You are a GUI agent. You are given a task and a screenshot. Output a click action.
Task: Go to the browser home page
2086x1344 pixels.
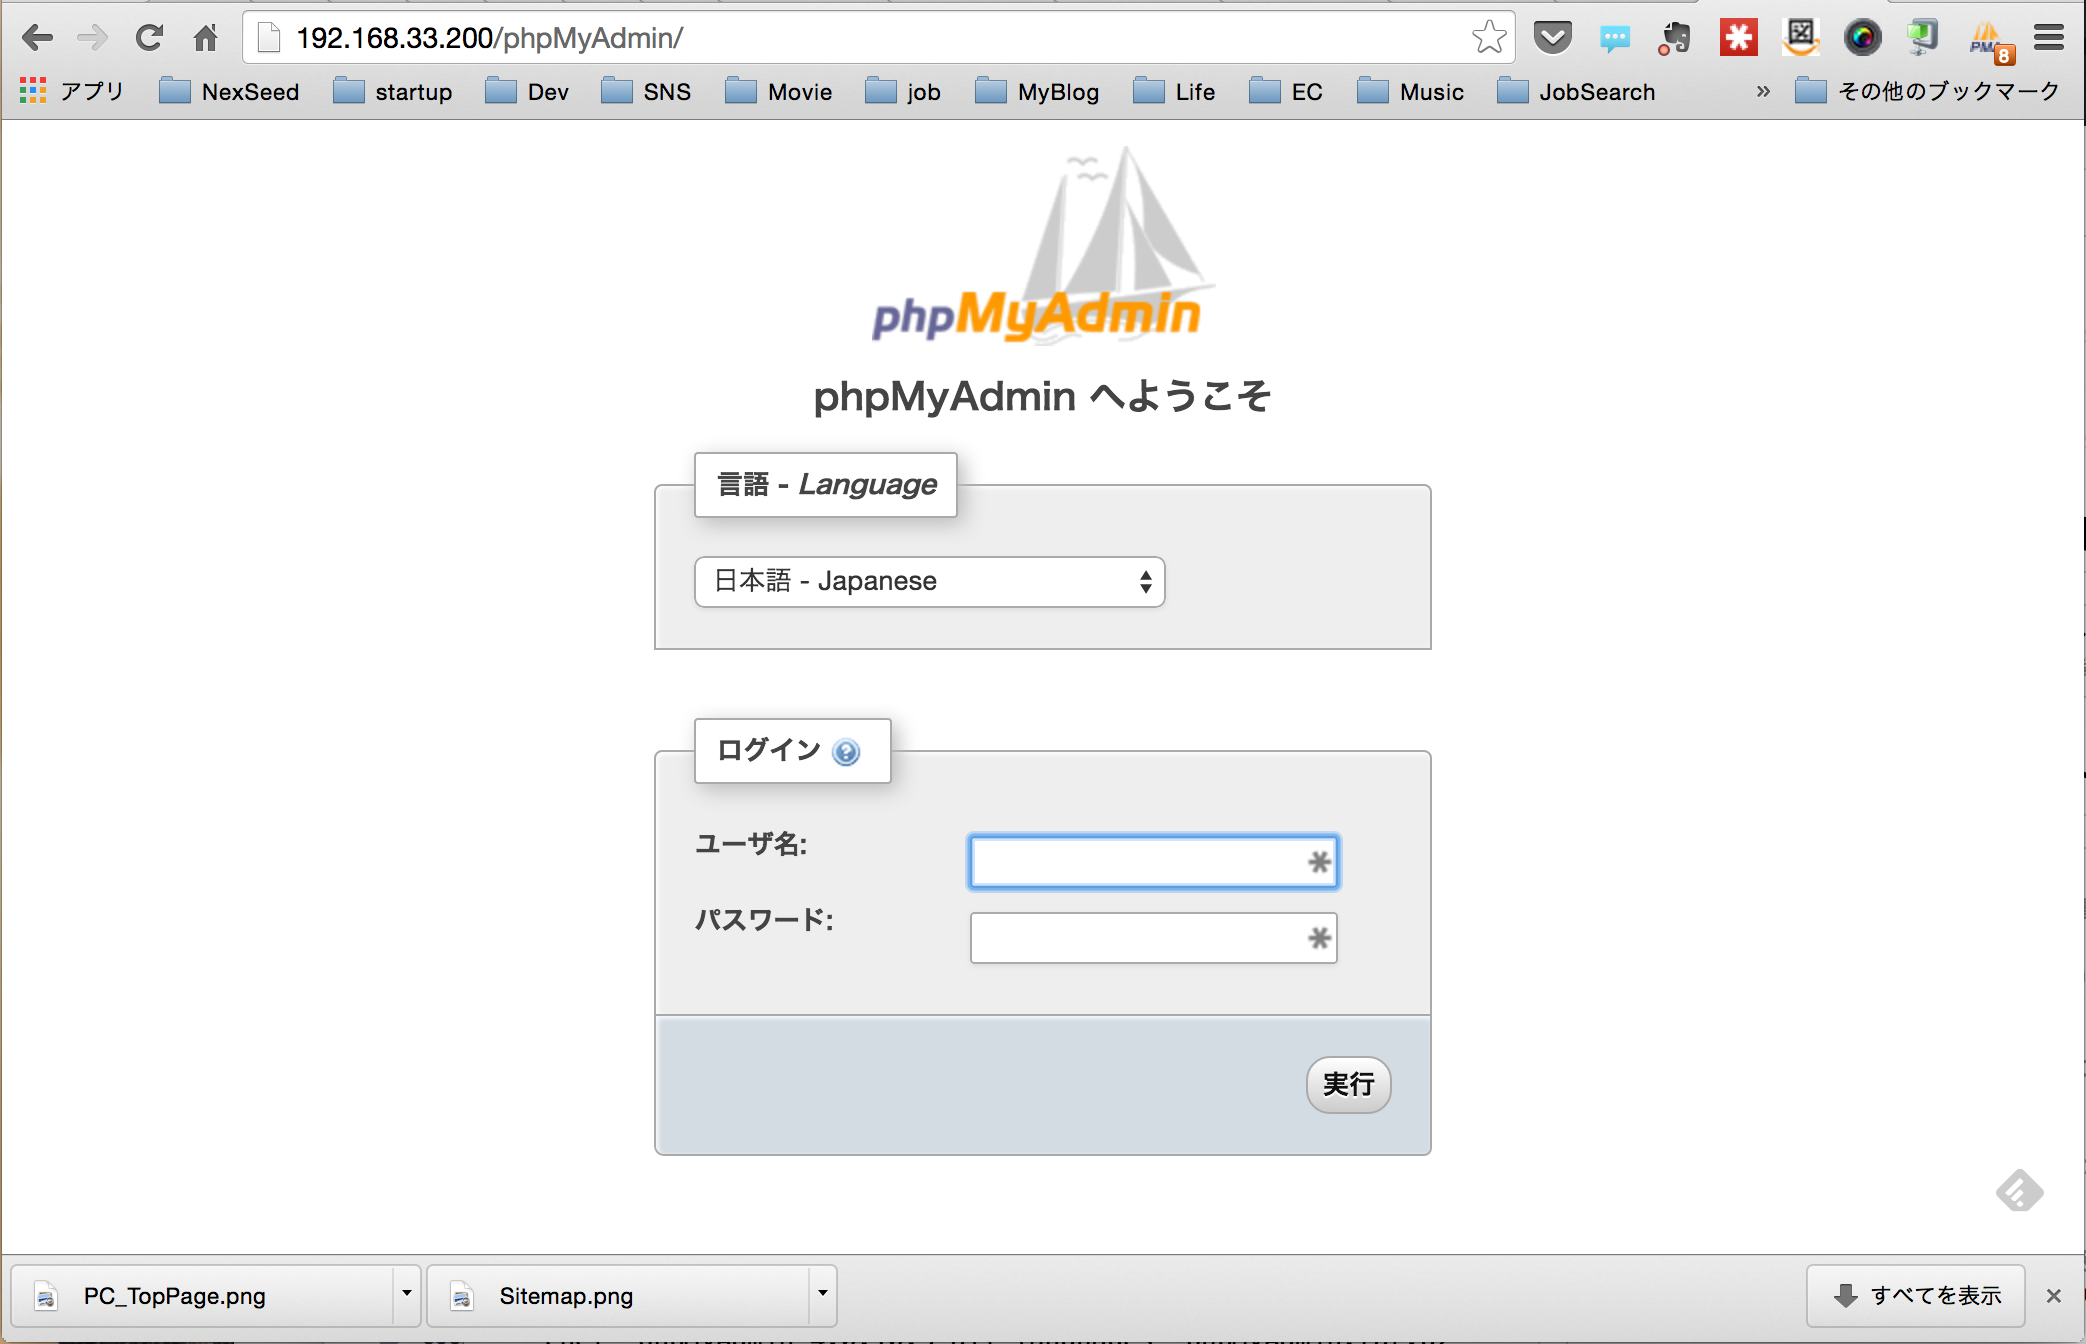(206, 37)
